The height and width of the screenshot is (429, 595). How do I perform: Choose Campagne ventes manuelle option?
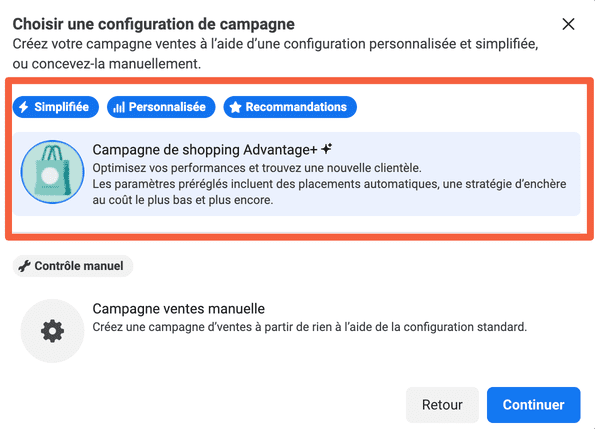[x=297, y=331]
